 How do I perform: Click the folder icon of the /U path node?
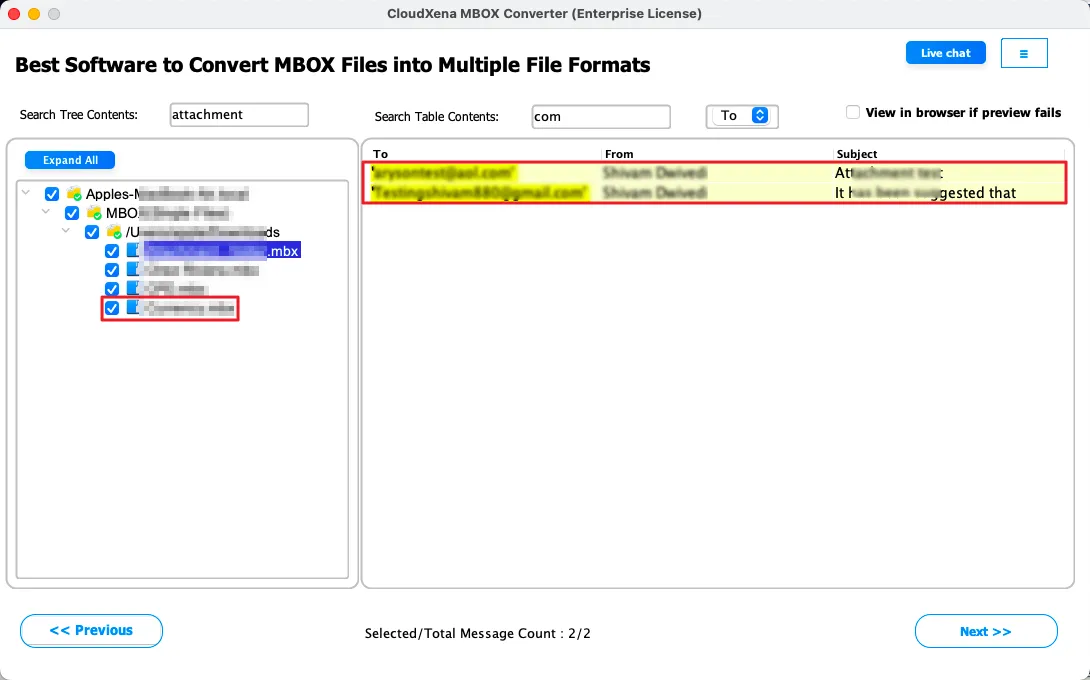pos(114,232)
